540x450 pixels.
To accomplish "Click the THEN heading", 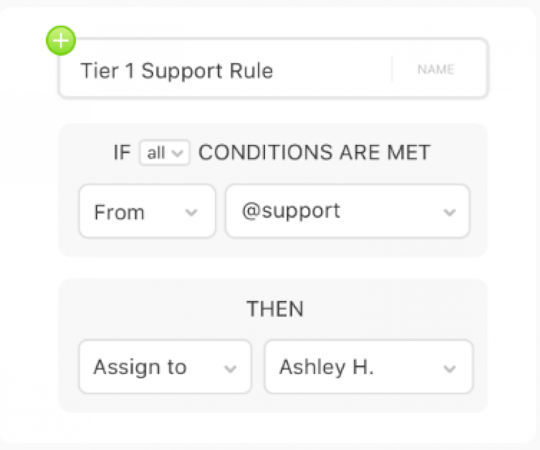I will coord(275,309).
